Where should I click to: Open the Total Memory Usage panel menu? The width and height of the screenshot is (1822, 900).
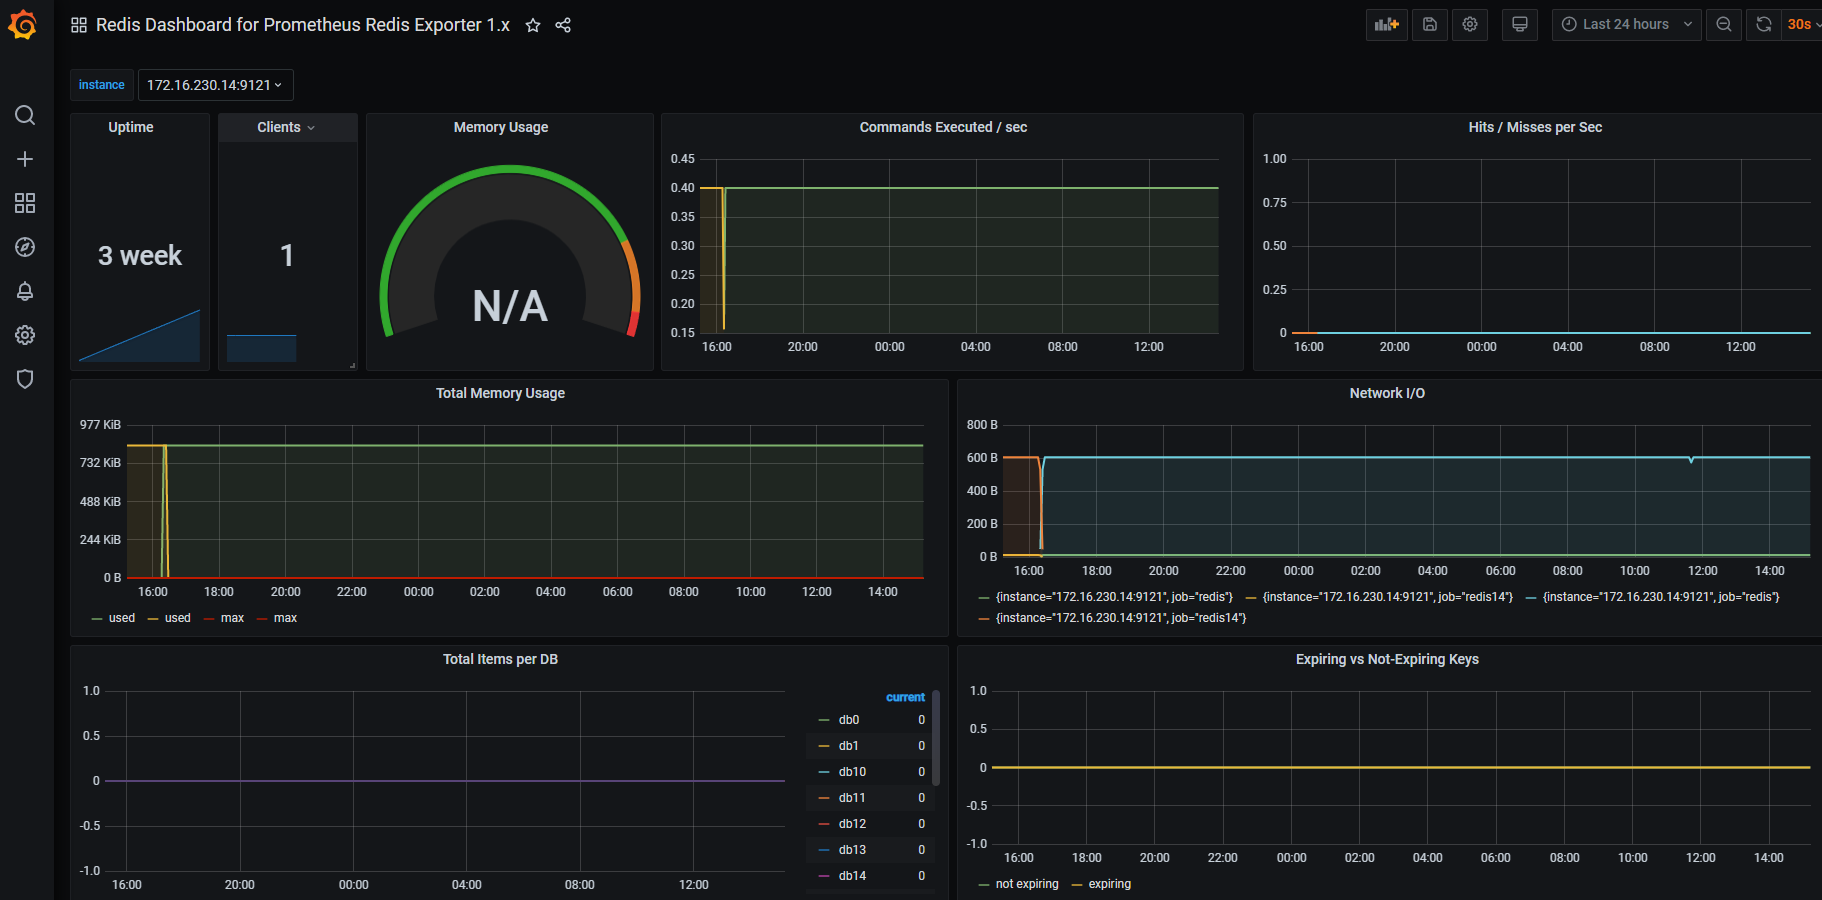coord(500,393)
